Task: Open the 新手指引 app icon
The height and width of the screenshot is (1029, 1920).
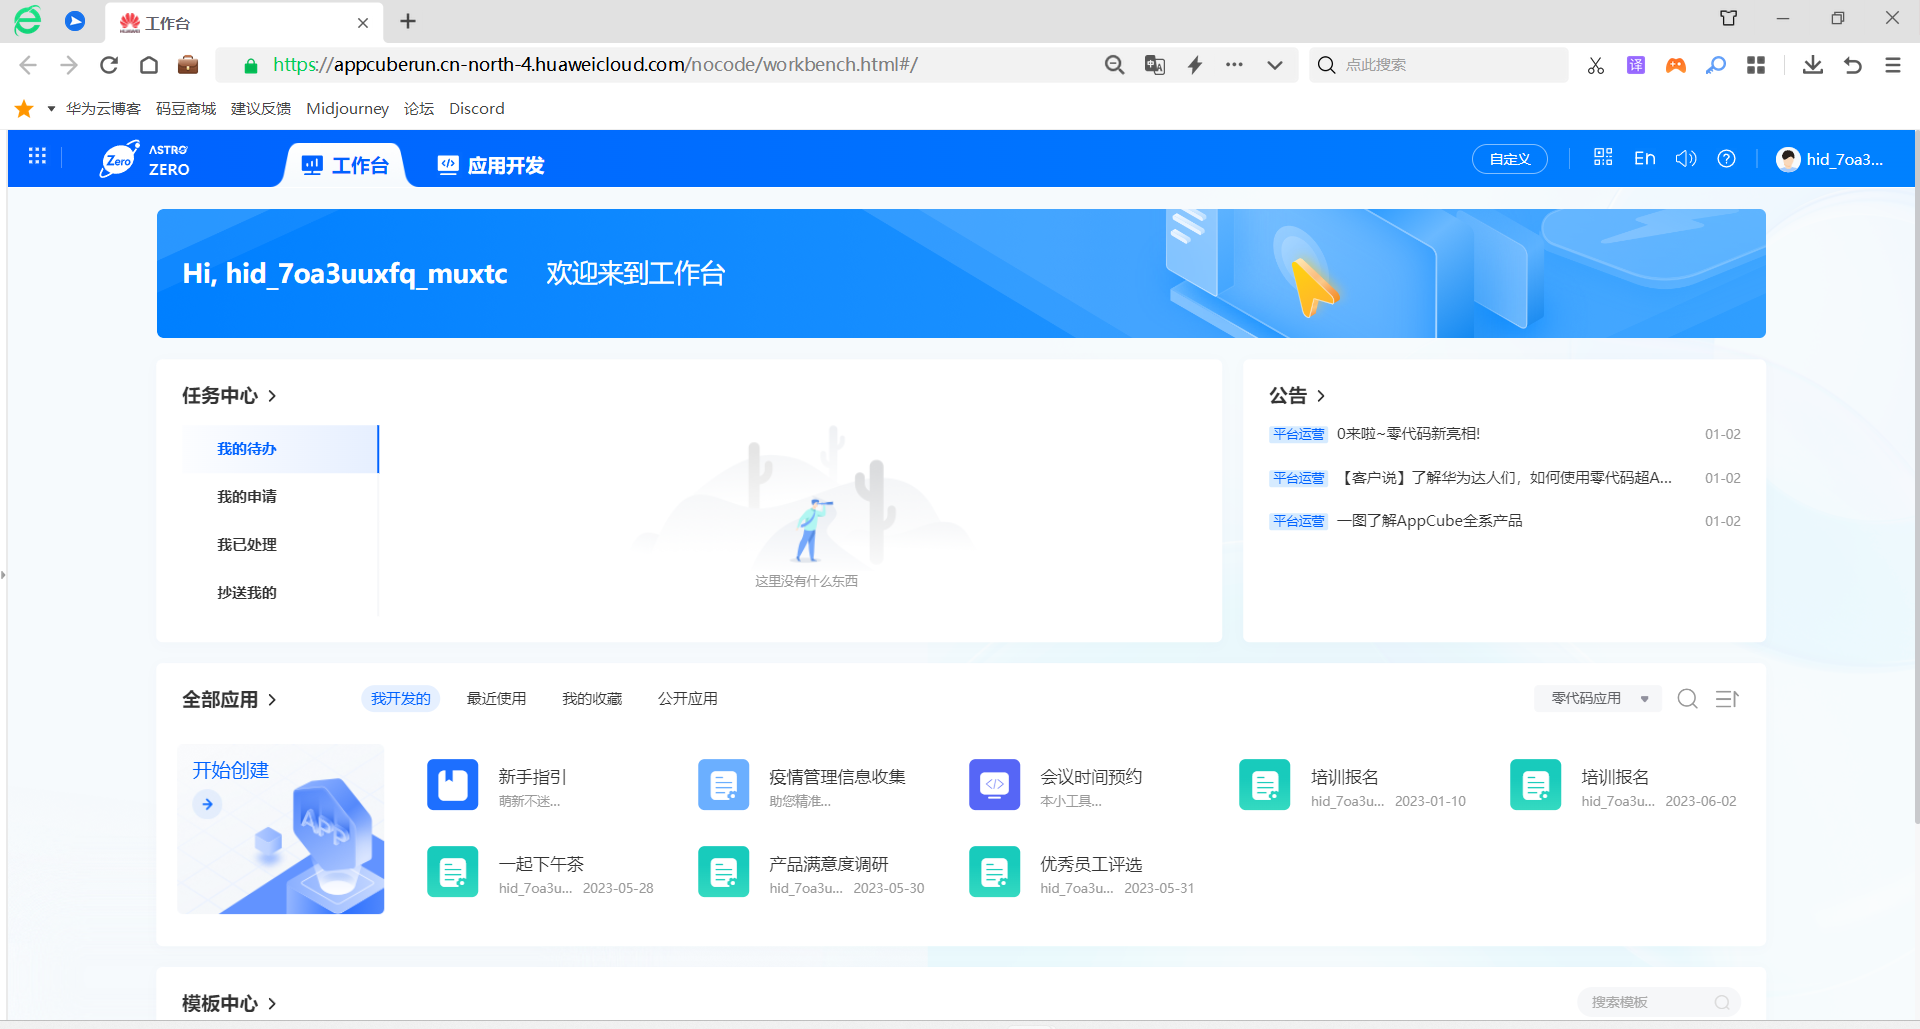Action: click(x=453, y=784)
